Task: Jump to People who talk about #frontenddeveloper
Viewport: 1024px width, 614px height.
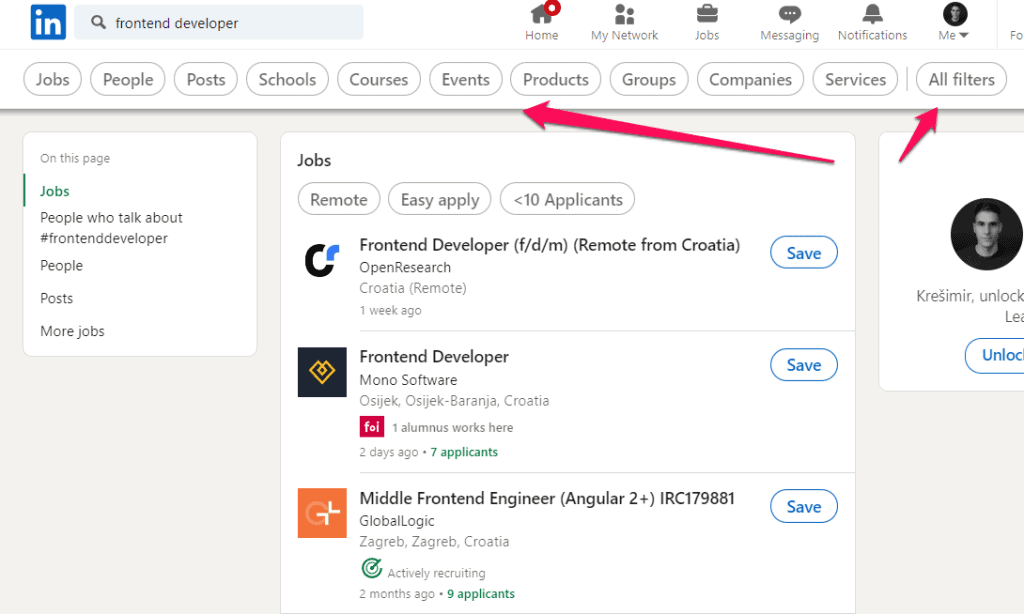Action: pos(112,228)
